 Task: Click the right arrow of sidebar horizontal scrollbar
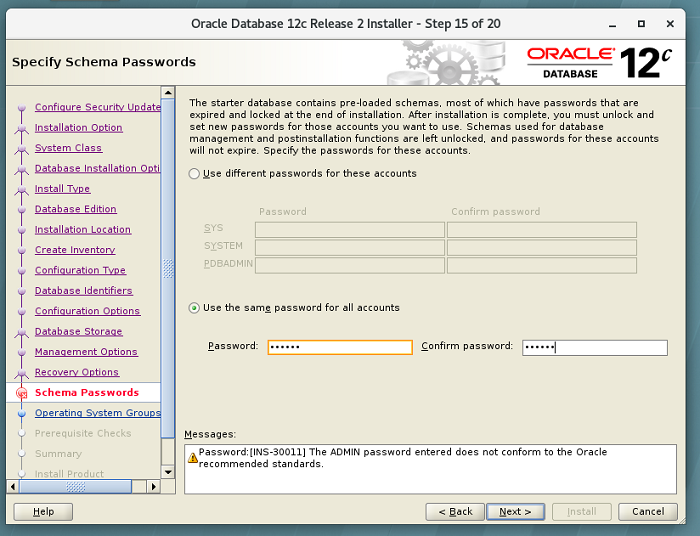click(154, 486)
